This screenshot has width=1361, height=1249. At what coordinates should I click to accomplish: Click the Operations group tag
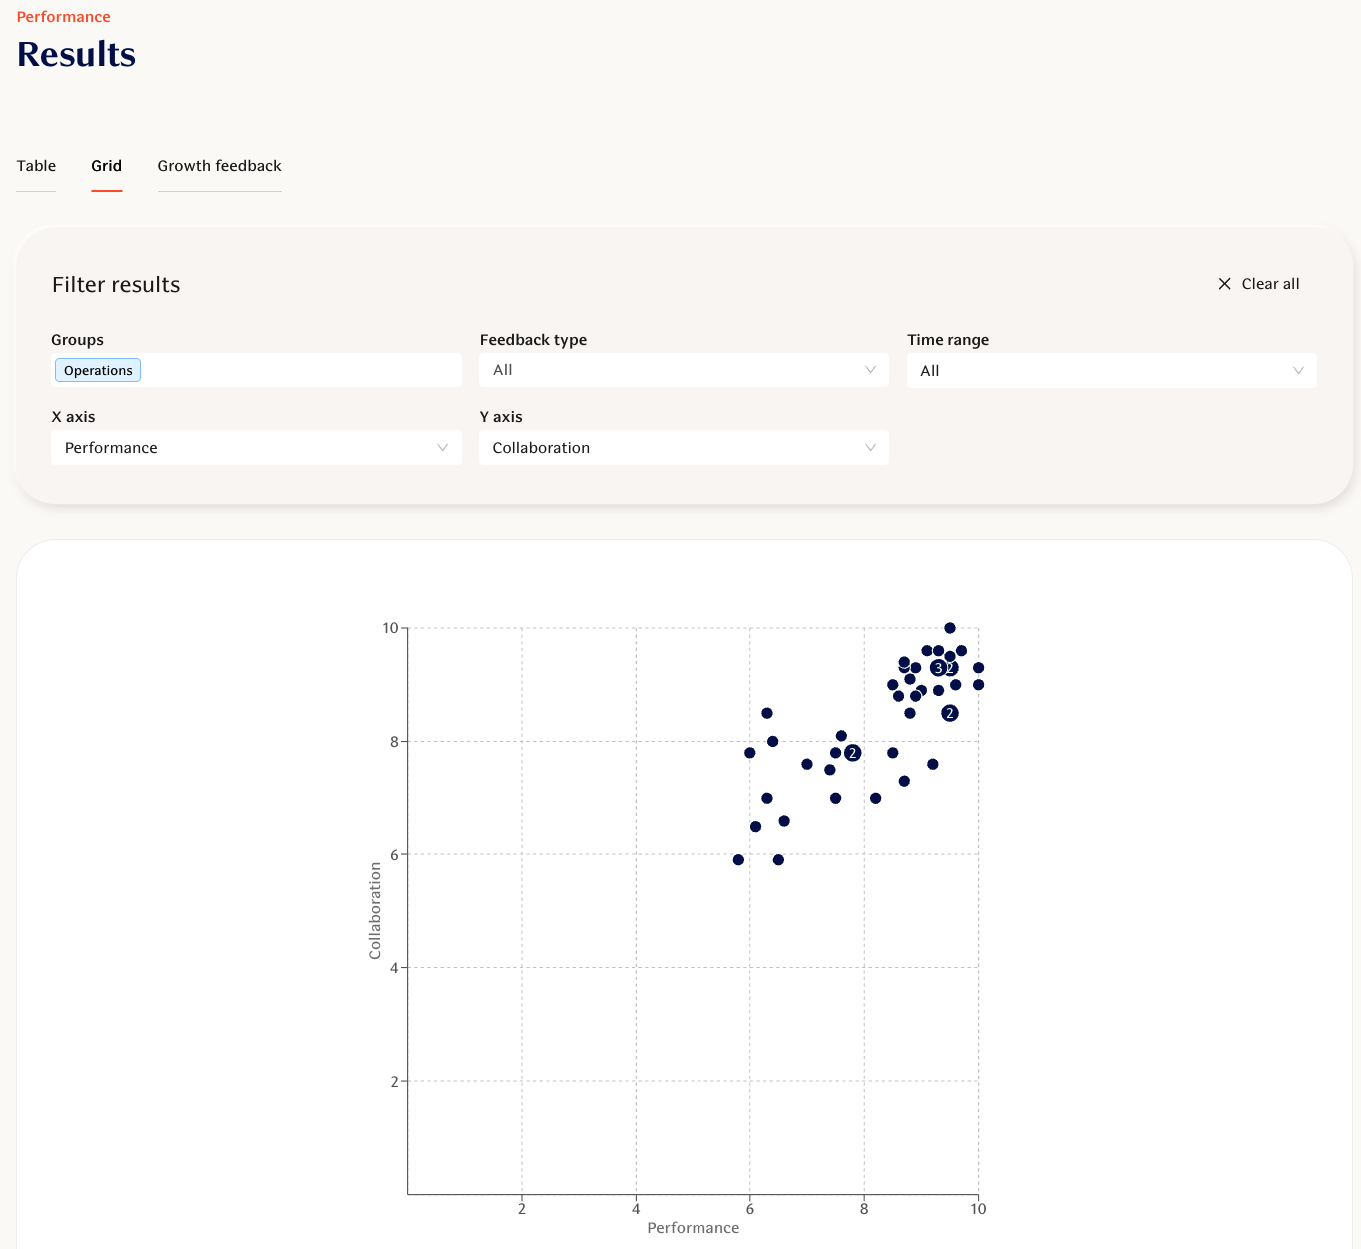[x=98, y=370]
